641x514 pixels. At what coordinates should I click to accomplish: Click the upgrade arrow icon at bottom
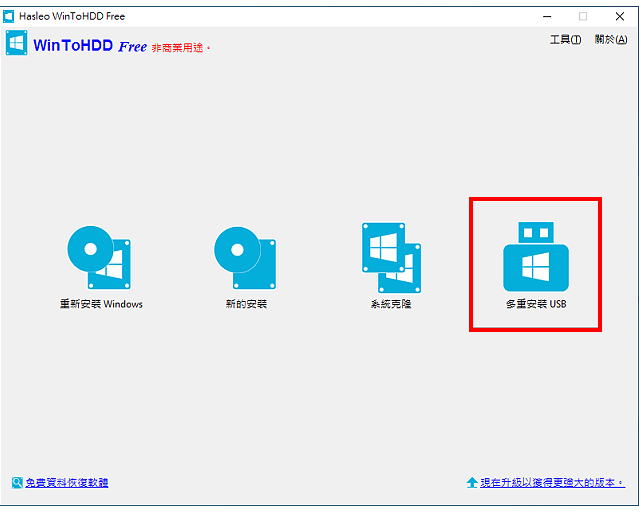[x=472, y=483]
